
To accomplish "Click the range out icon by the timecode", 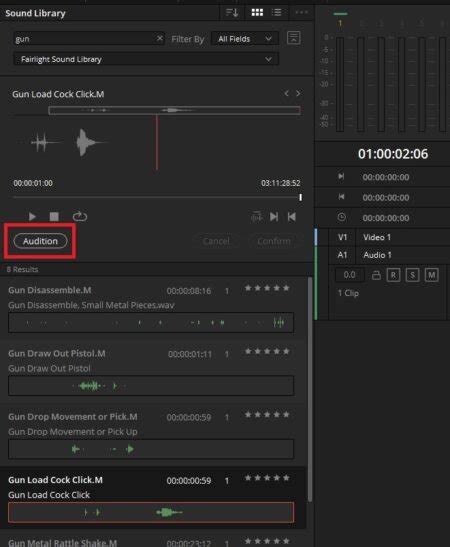I will pyautogui.click(x=341, y=197).
